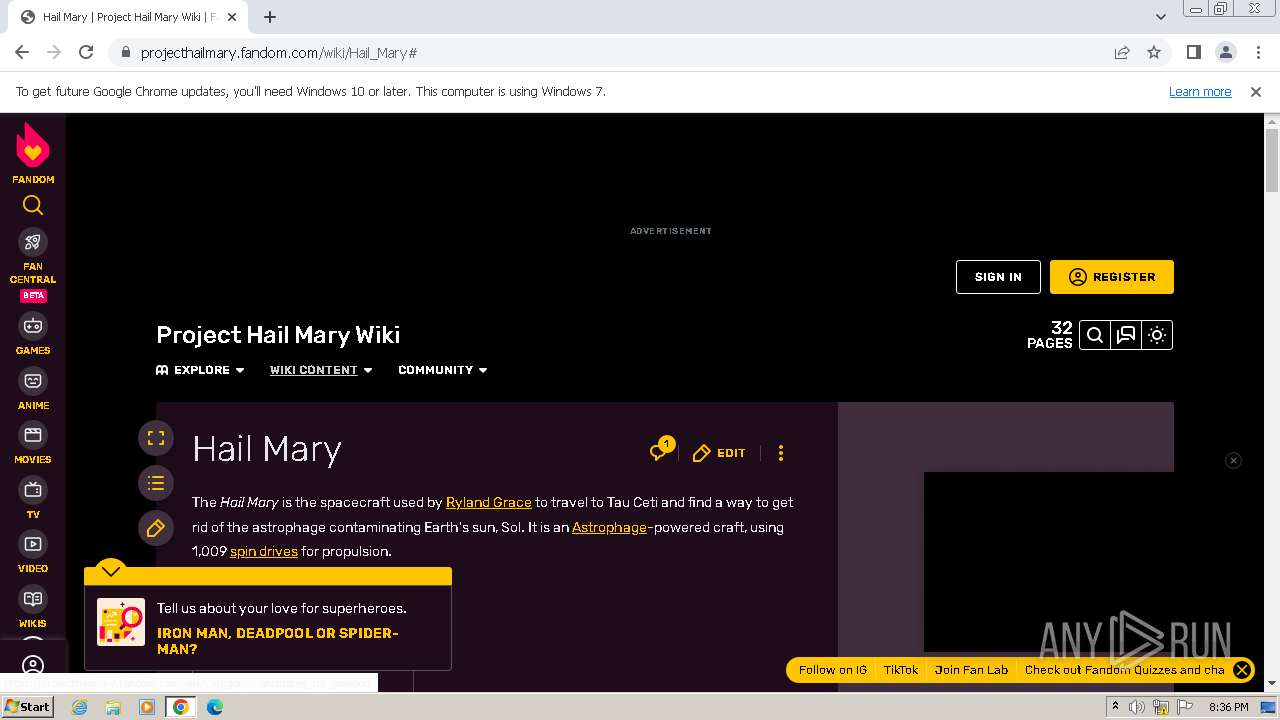1280x720 pixels.
Task: Open Chrome profile avatar
Action: [1226, 53]
